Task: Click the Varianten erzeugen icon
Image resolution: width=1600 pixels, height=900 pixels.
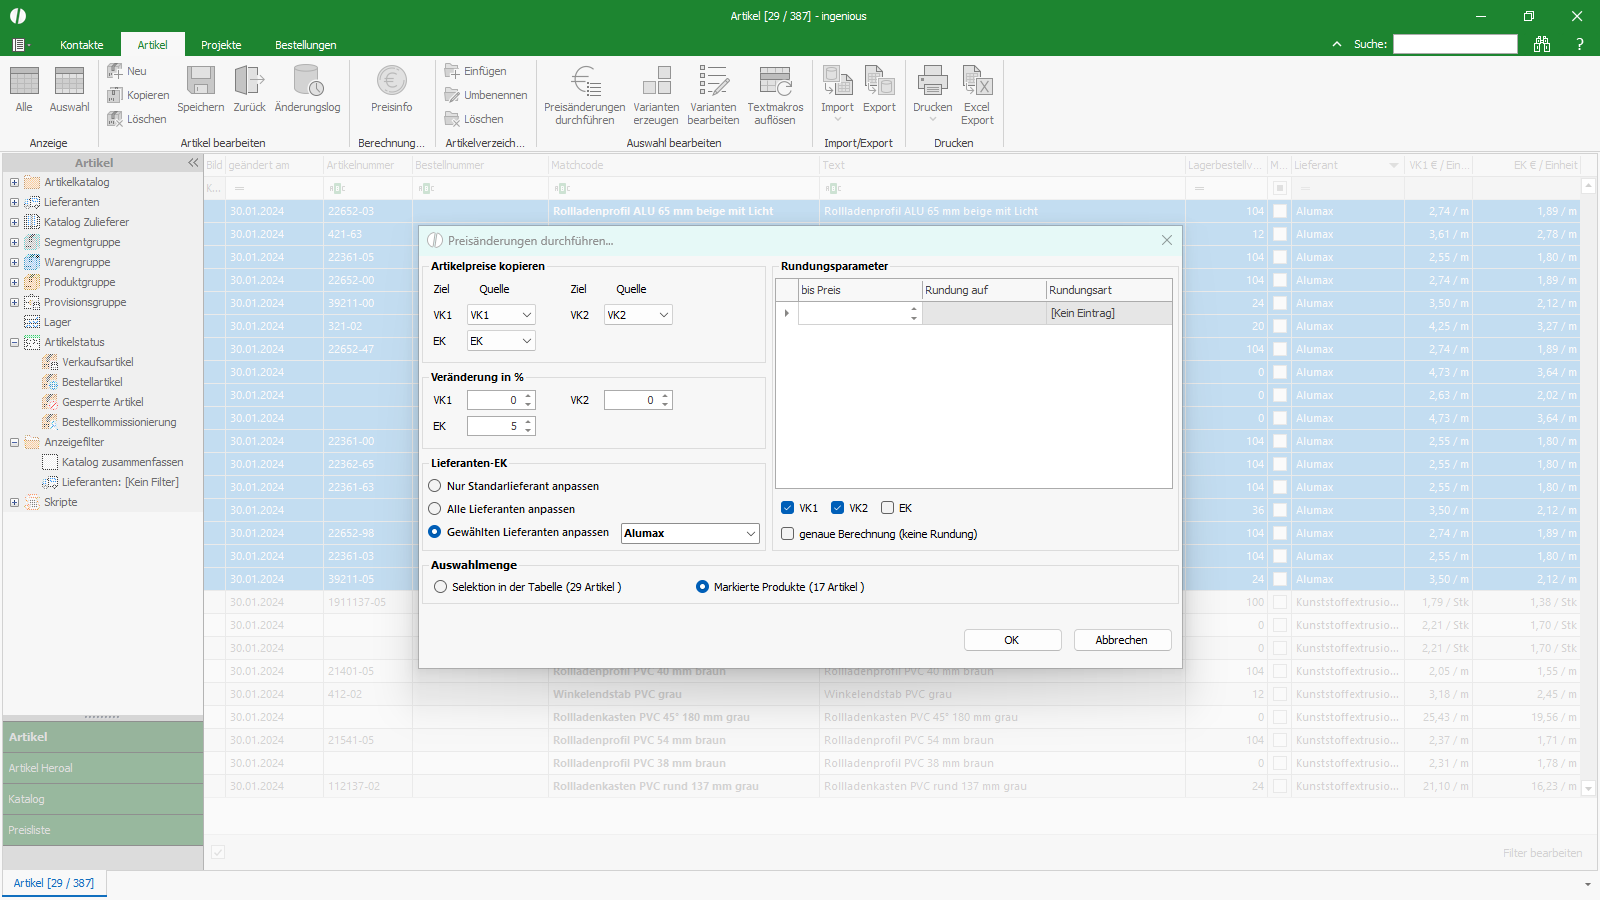Action: [x=656, y=82]
